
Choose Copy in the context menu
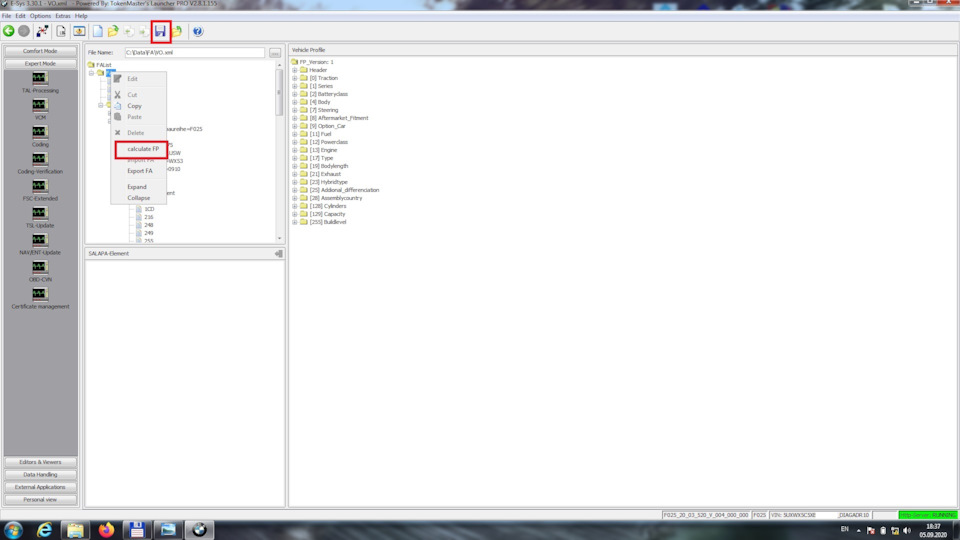click(x=134, y=106)
